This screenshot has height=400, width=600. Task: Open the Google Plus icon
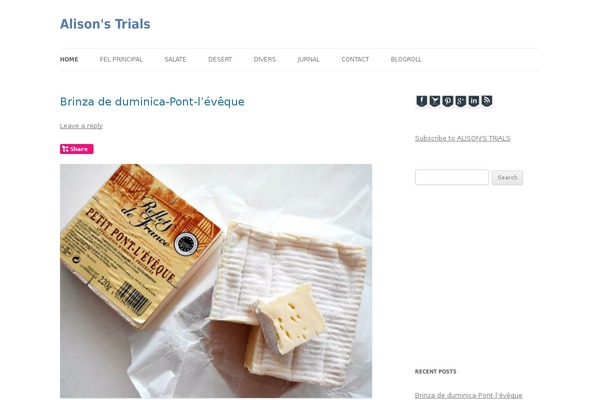(x=460, y=101)
